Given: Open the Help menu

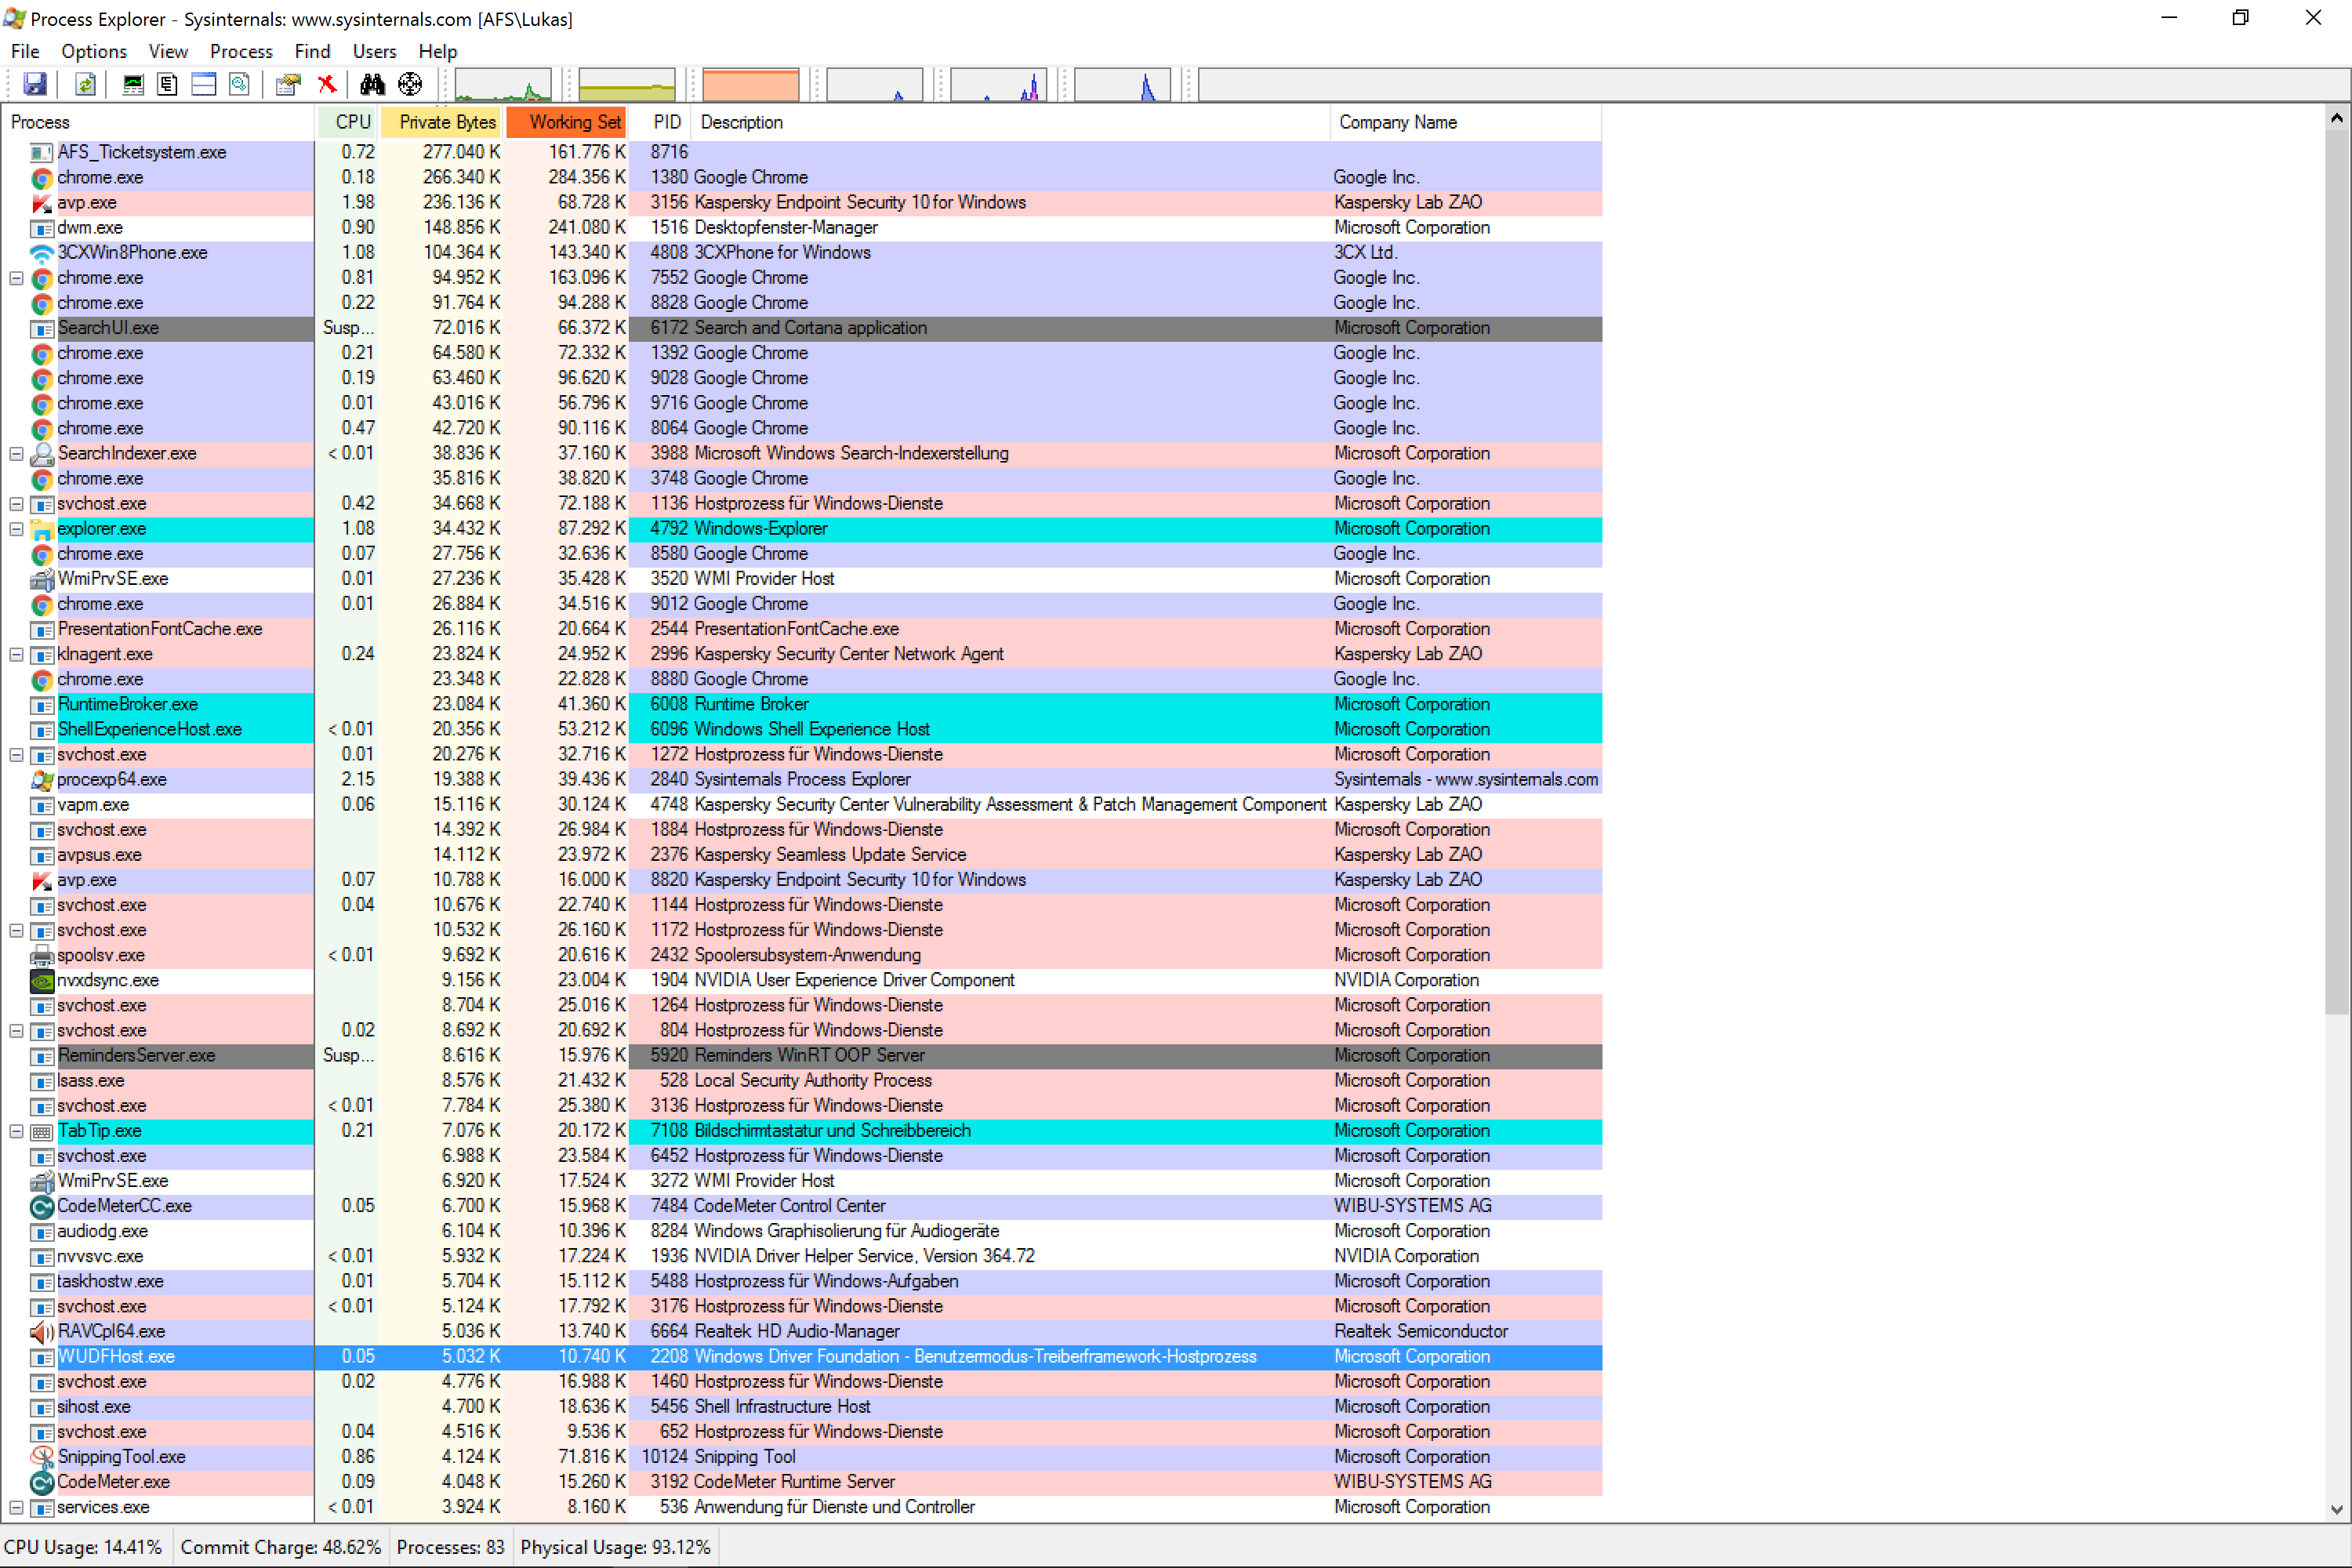Looking at the screenshot, I should click(438, 51).
